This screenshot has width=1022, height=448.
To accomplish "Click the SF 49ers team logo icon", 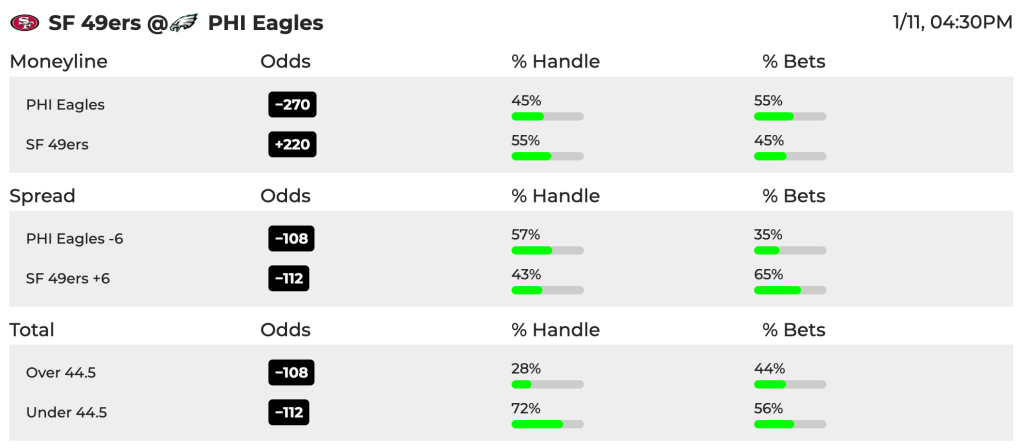I will tap(25, 23).
